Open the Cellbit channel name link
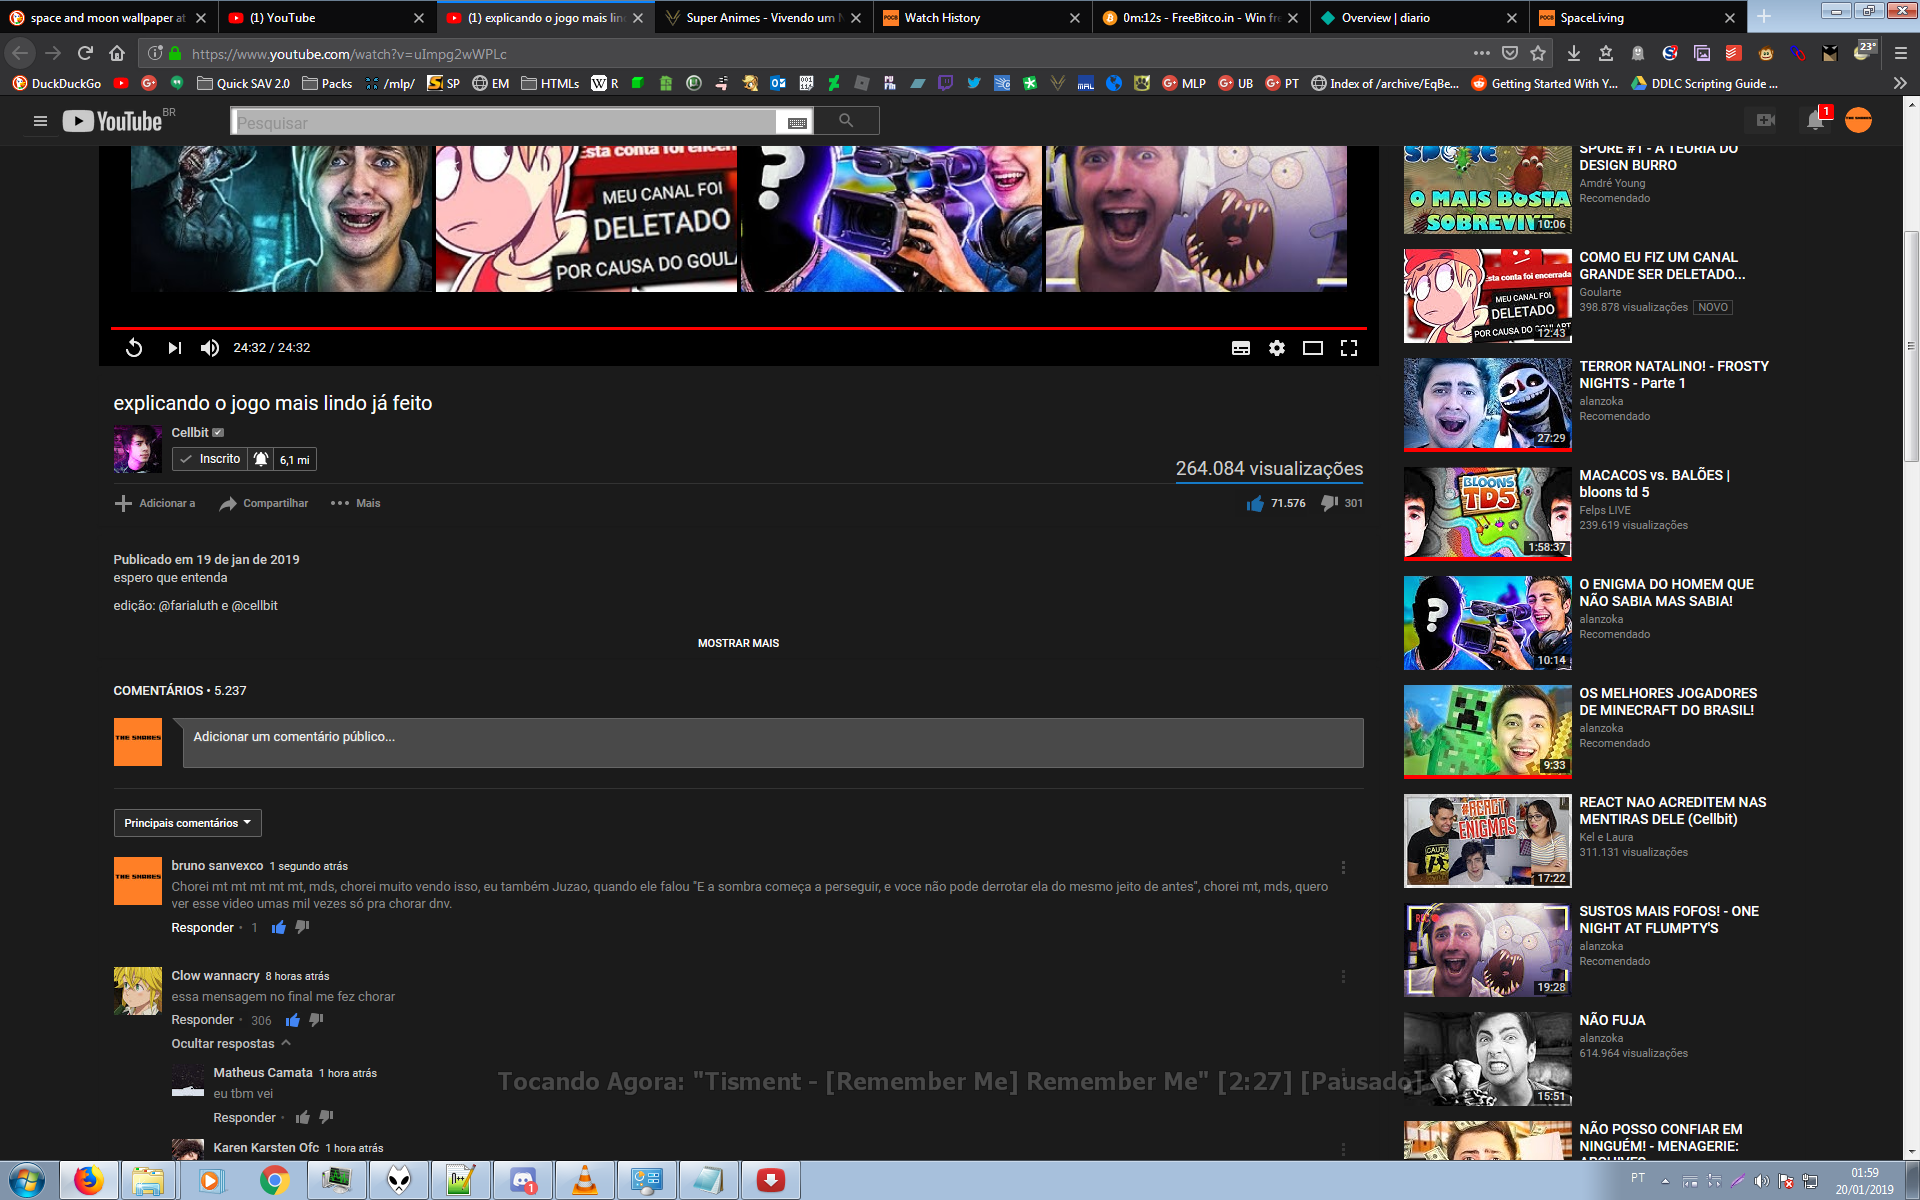1920x1200 pixels. pyautogui.click(x=190, y=432)
